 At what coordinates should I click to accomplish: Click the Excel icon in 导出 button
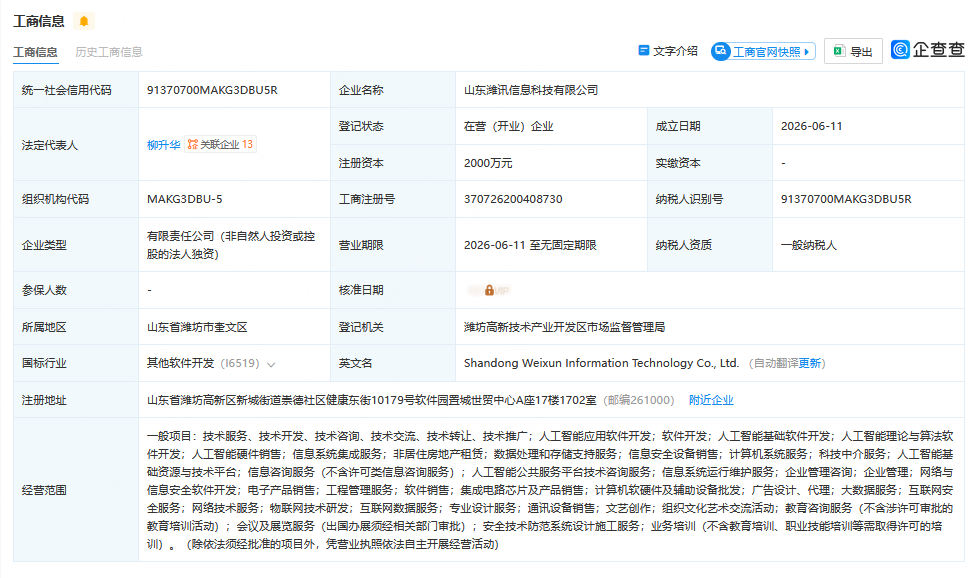[838, 51]
